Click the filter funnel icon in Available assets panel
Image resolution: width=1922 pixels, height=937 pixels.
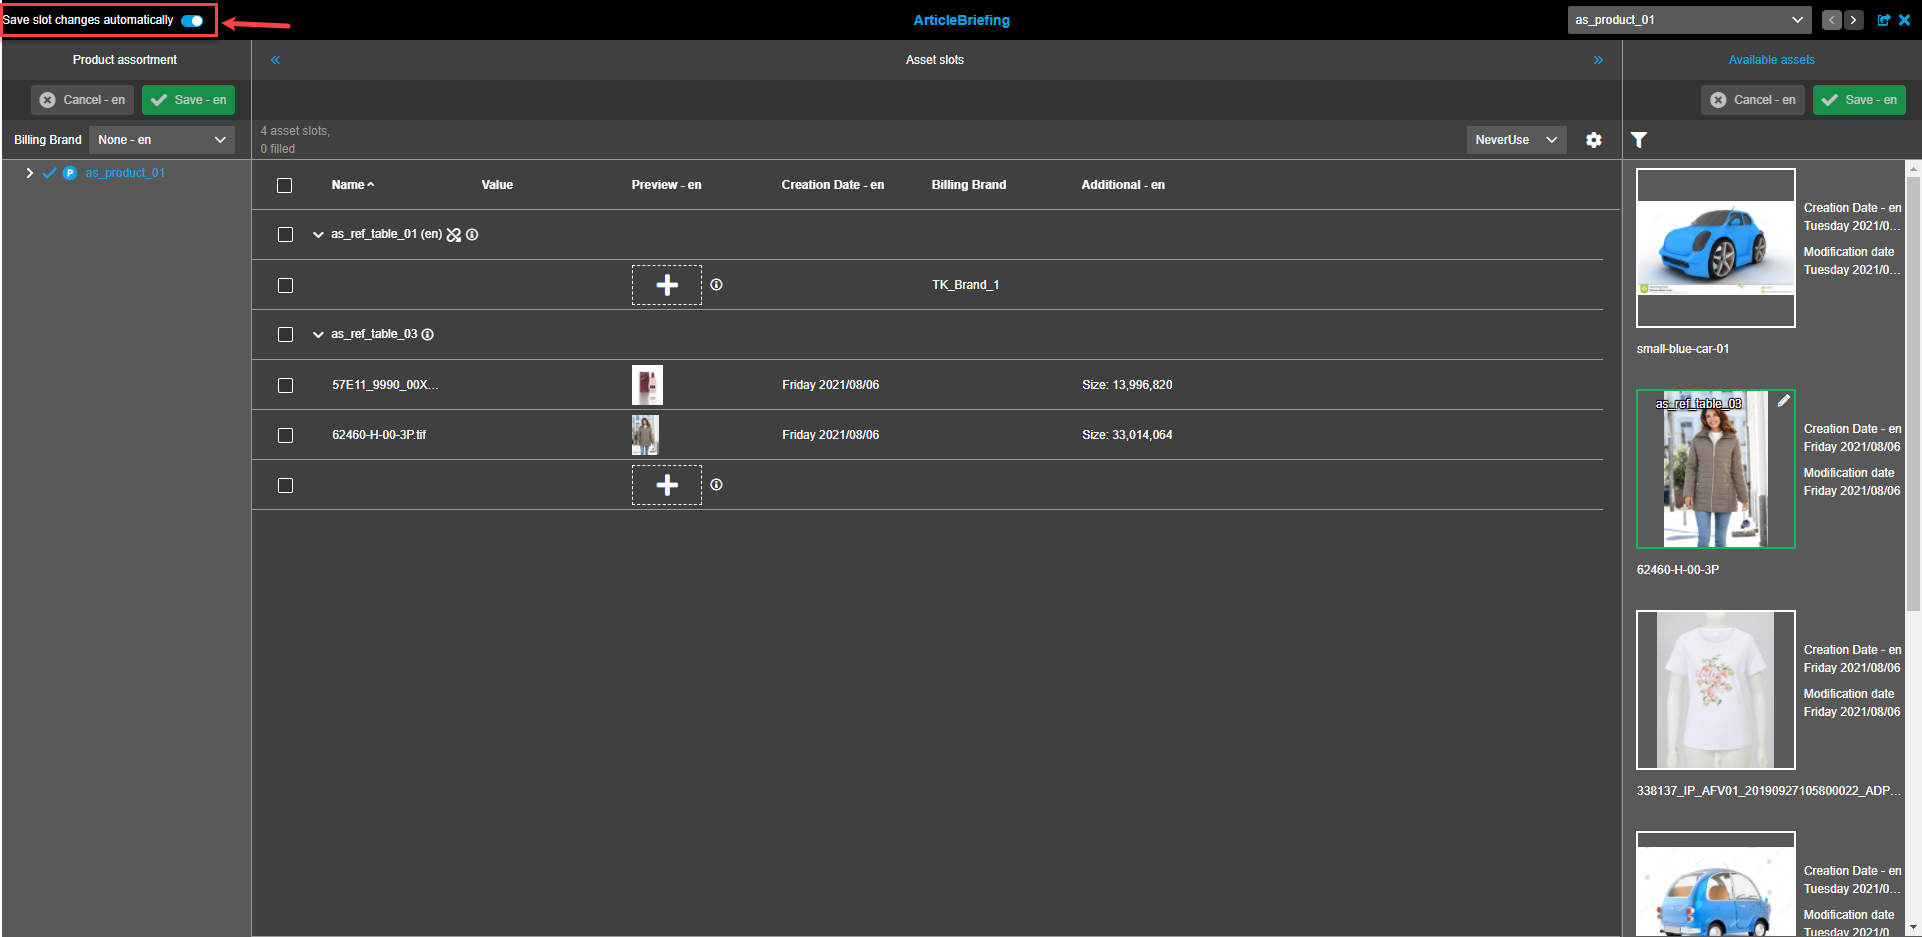tap(1639, 140)
